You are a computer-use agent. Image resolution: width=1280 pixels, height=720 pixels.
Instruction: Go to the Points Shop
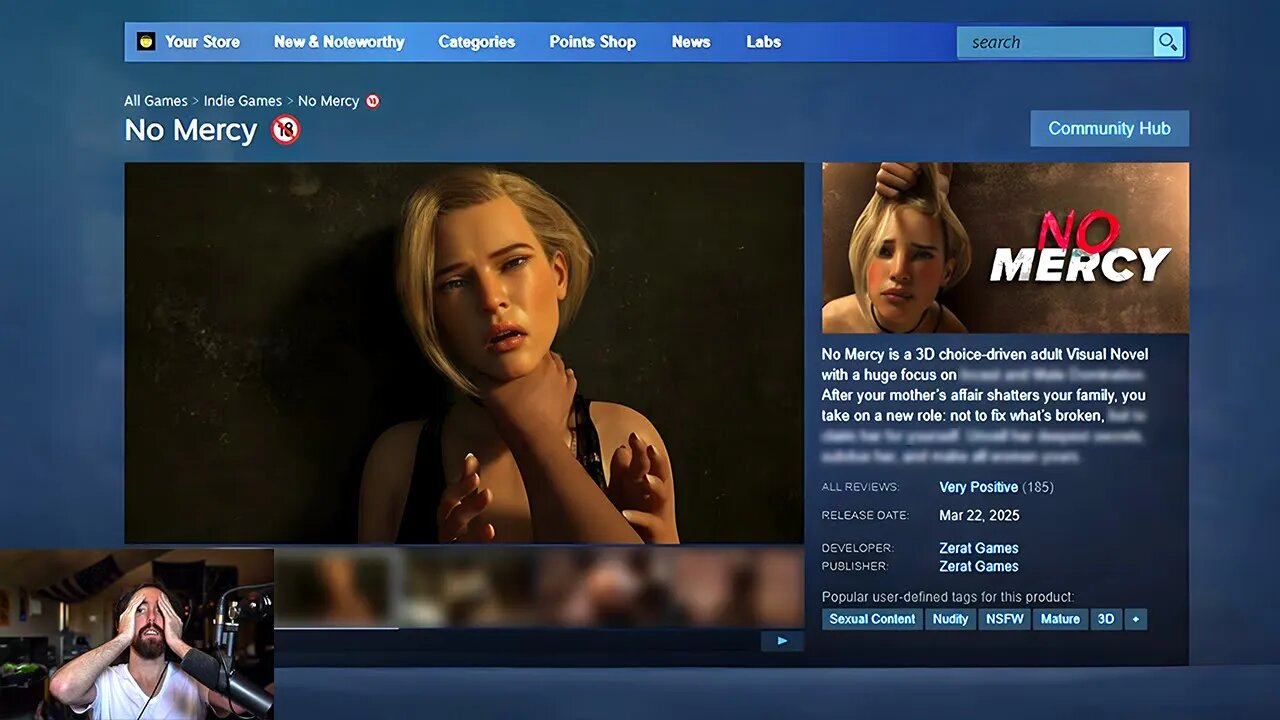593,42
